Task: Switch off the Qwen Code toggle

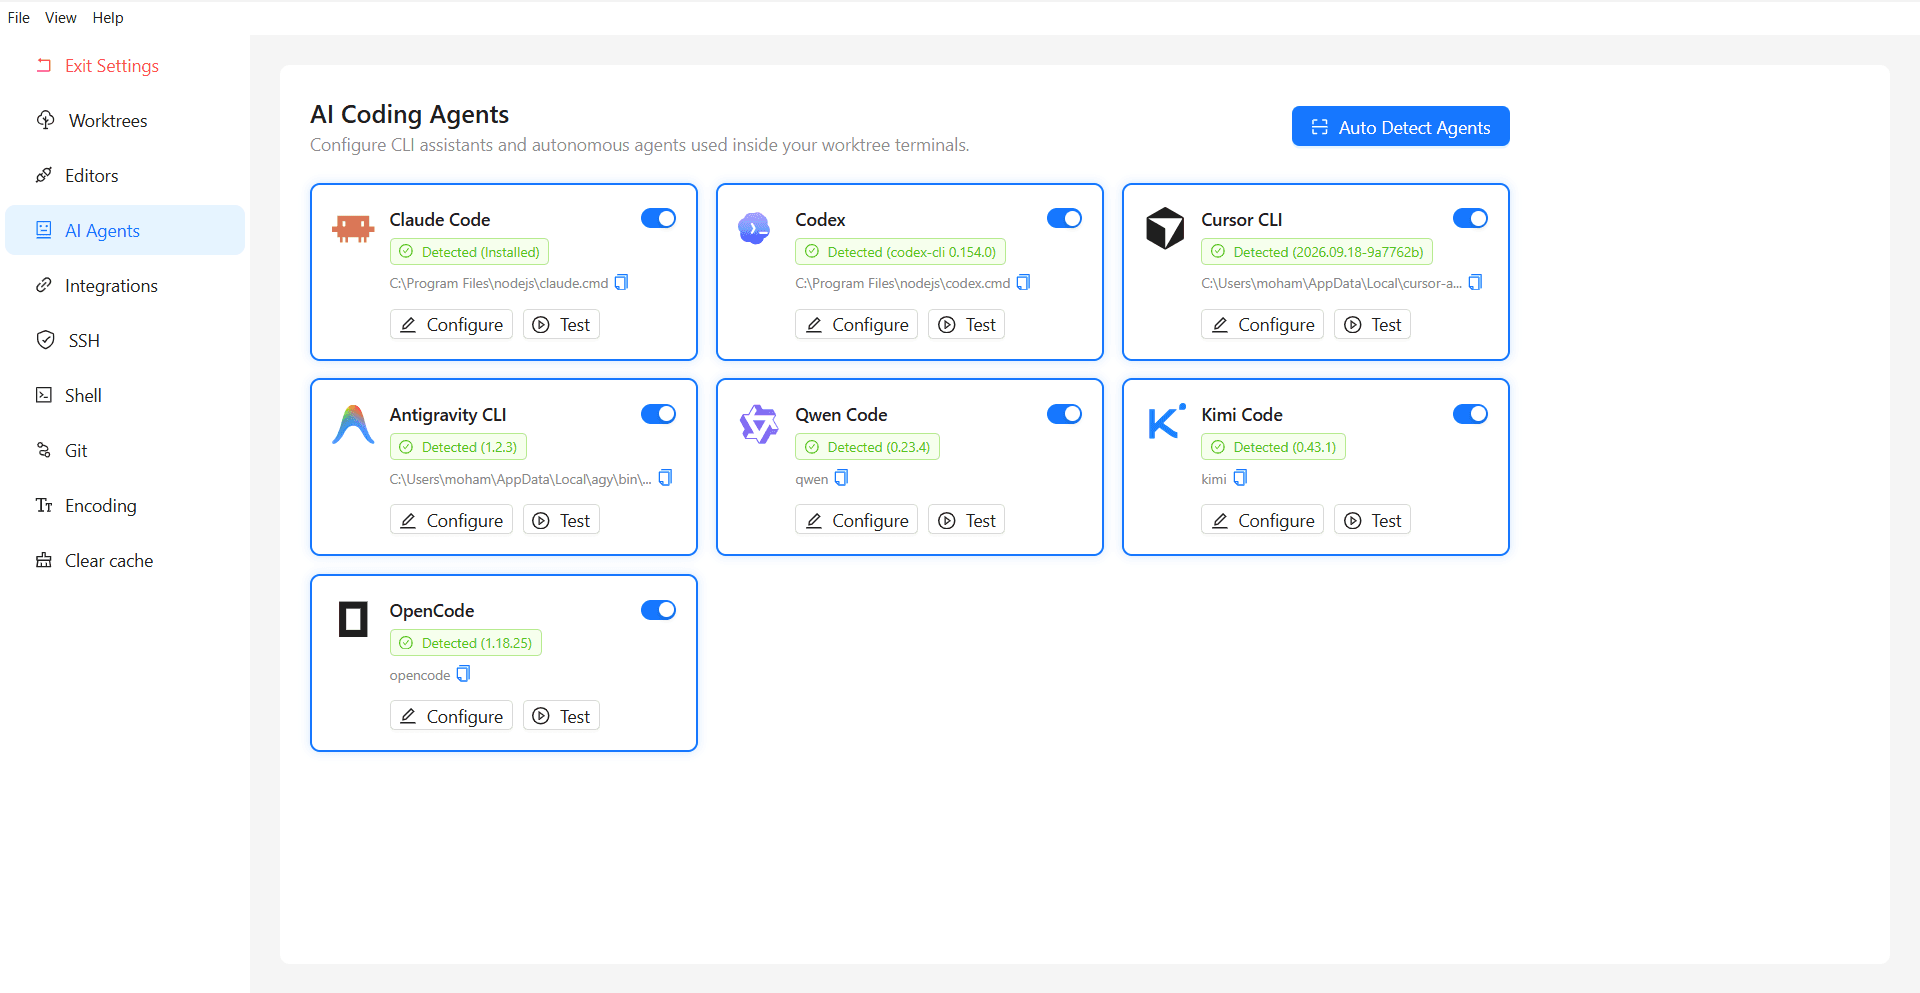Action: tap(1065, 414)
